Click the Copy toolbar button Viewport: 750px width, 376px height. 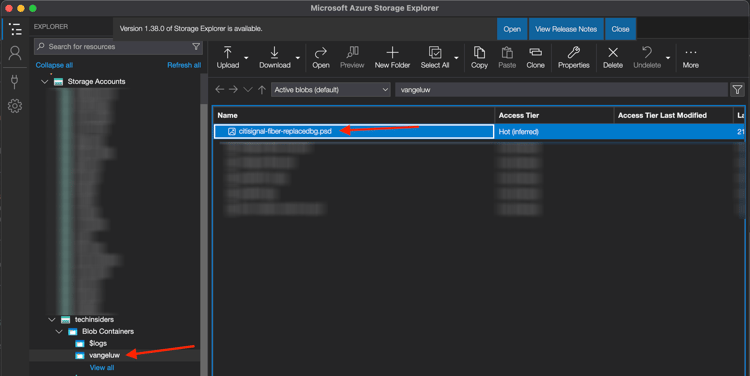tap(479, 58)
